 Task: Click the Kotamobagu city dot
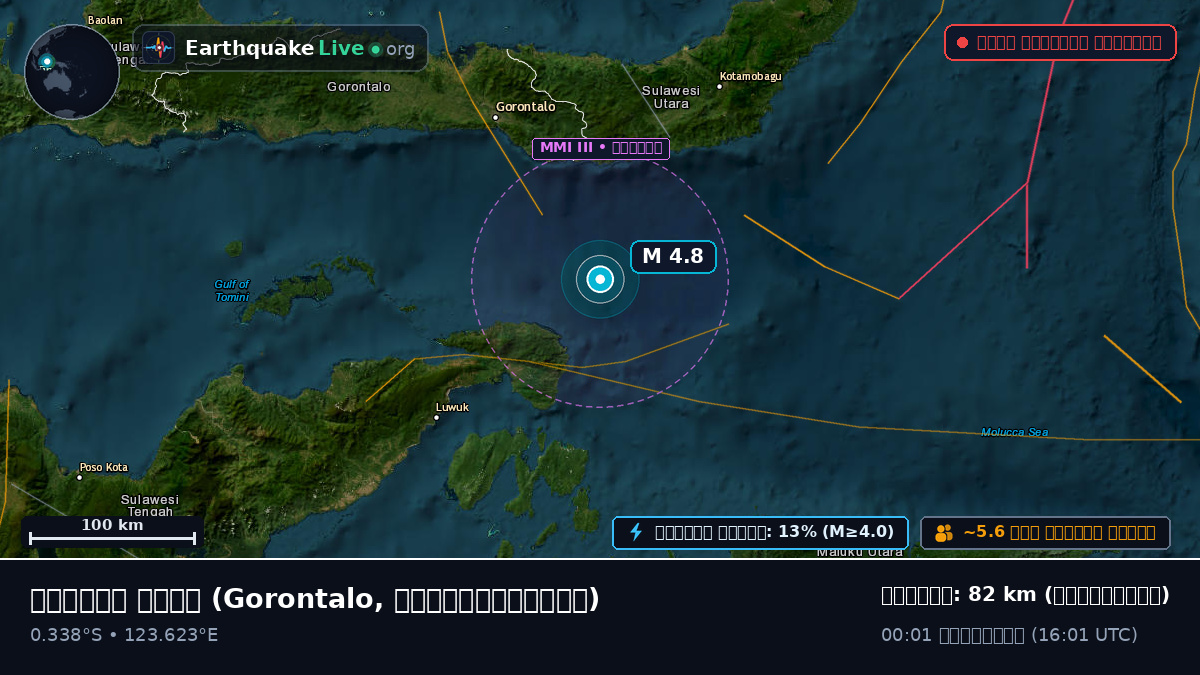point(719,86)
